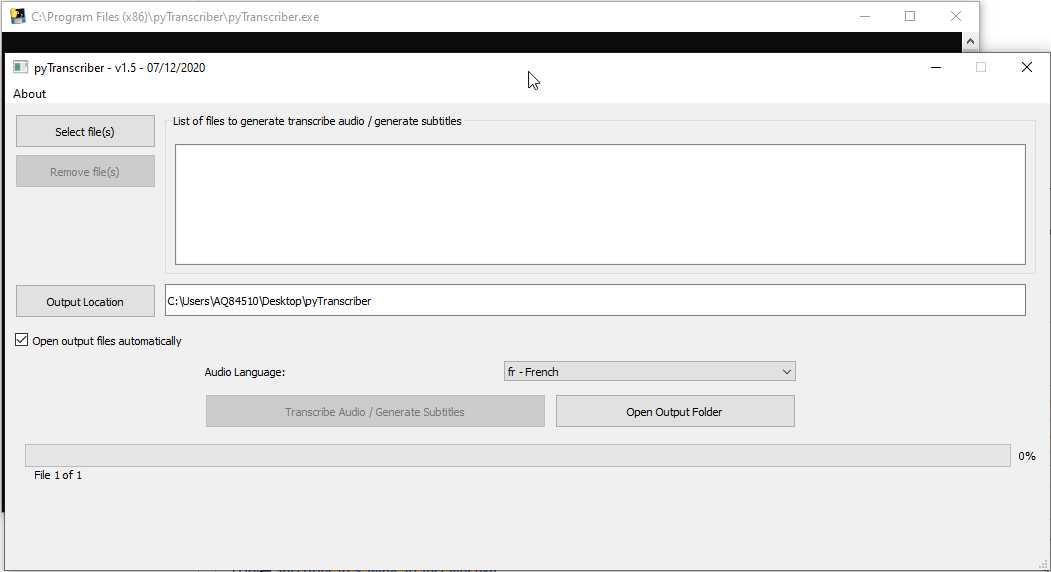The width and height of the screenshot is (1051, 572).
Task: Open the output folder
Action: (675, 412)
